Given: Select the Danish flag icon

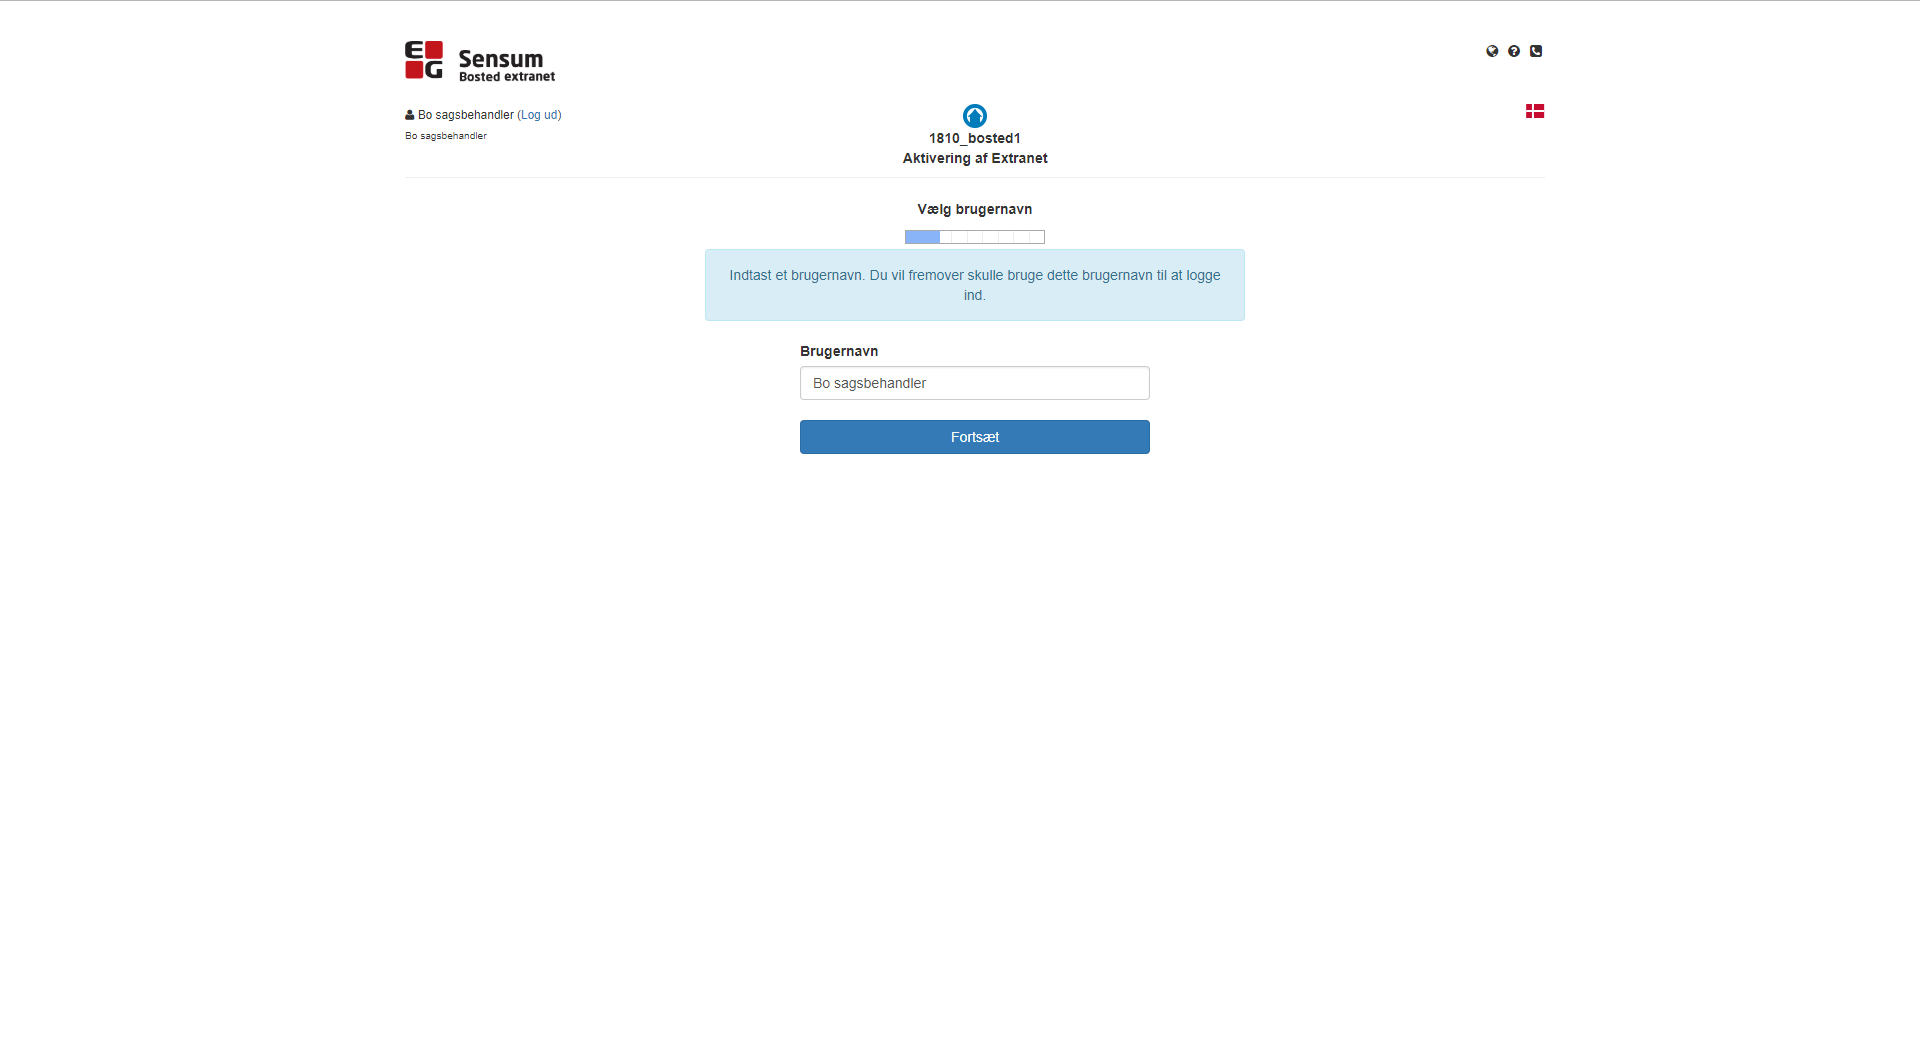Looking at the screenshot, I should pyautogui.click(x=1535, y=111).
